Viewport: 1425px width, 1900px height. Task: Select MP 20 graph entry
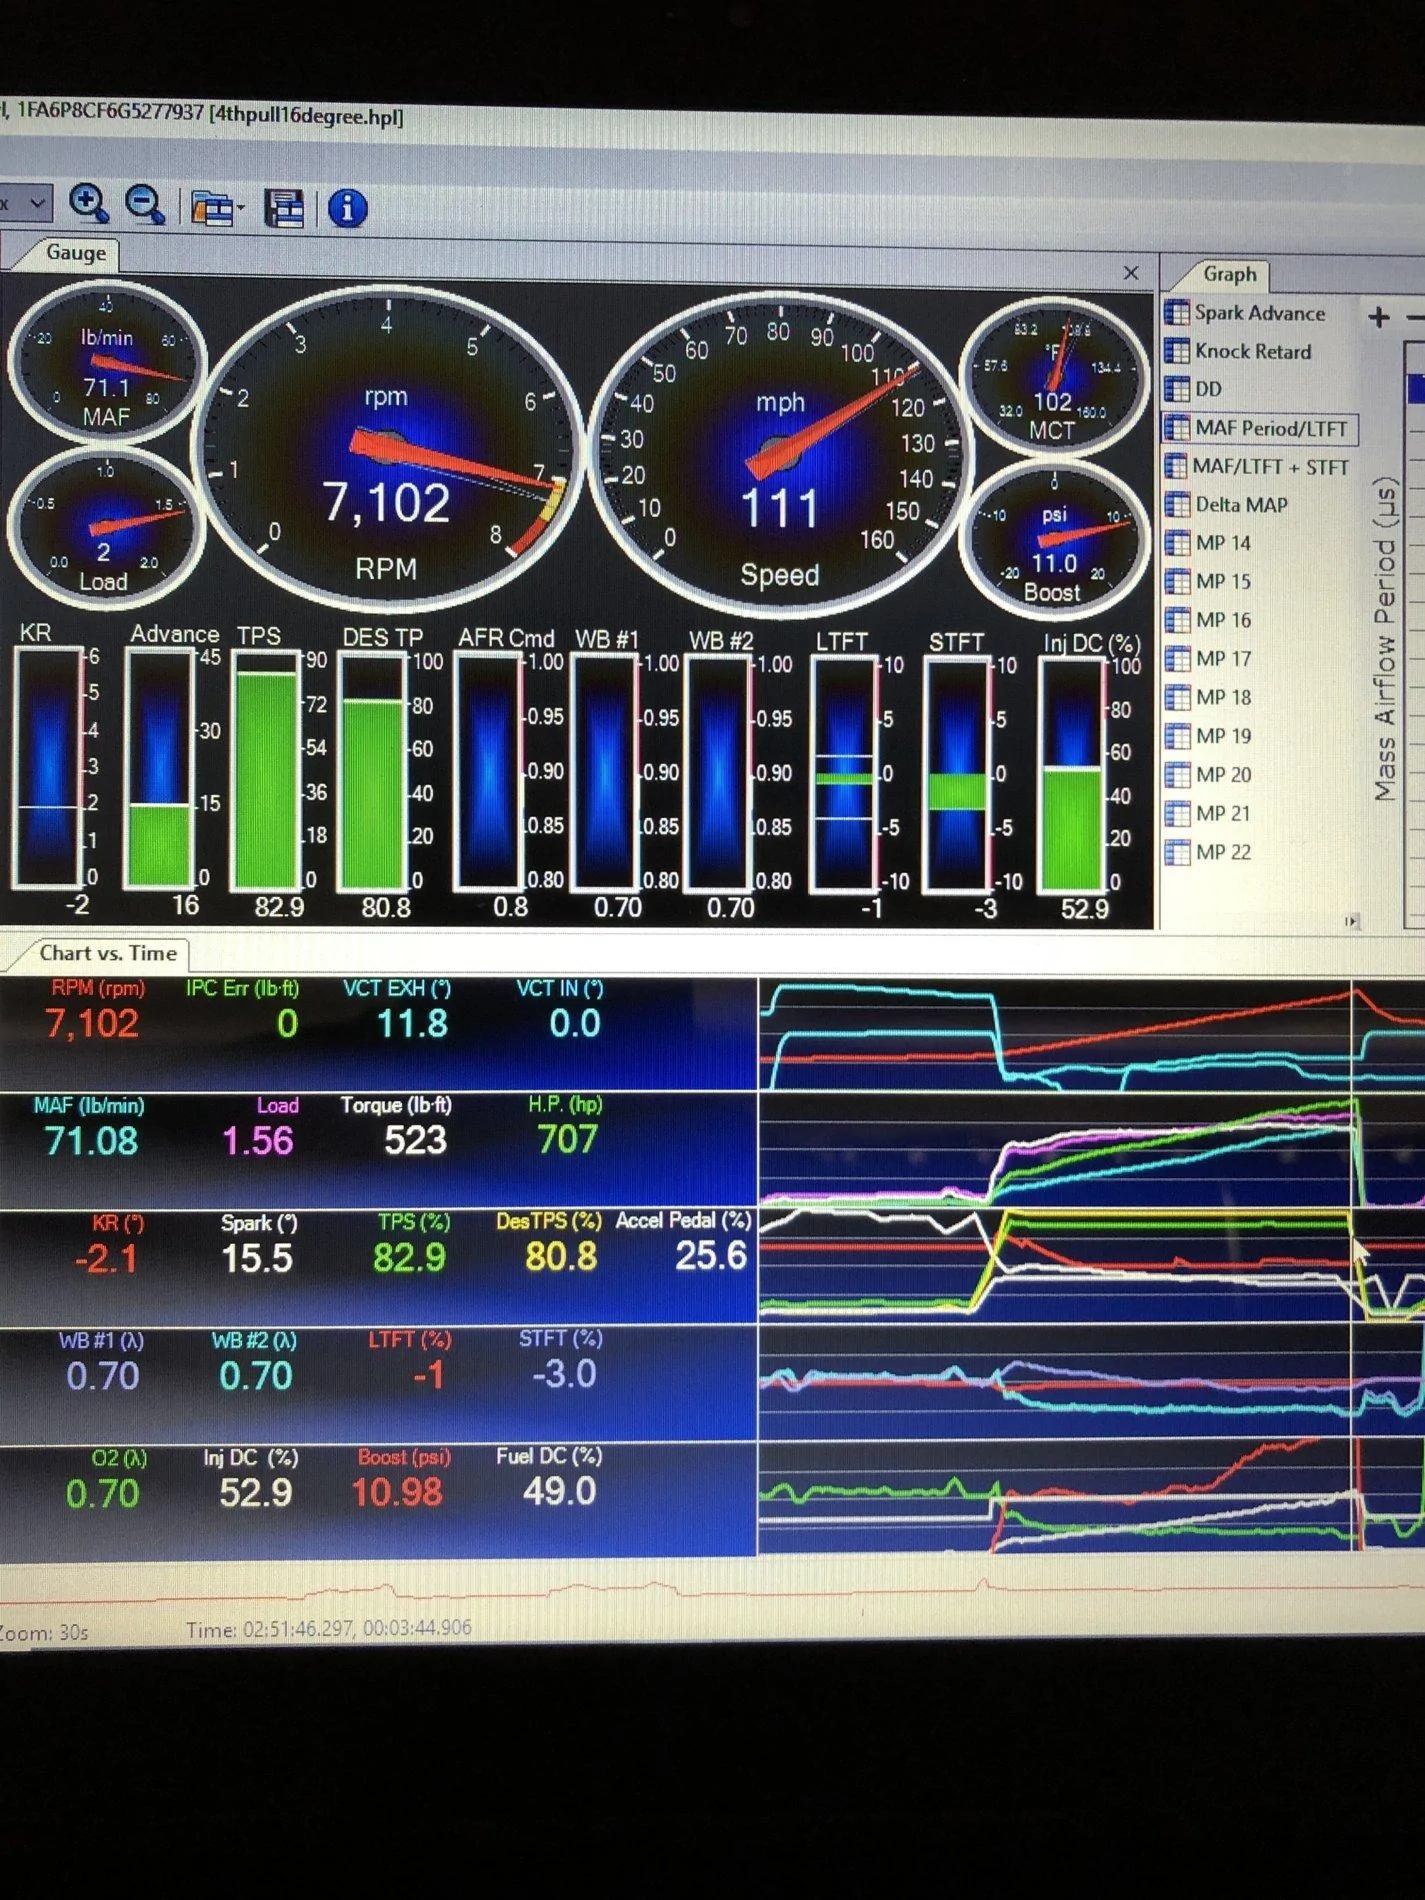pos(1223,775)
